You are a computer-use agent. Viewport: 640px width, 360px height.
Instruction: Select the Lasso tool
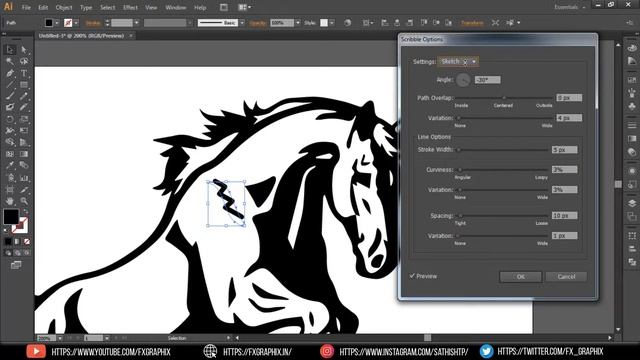pyautogui.click(x=24, y=61)
